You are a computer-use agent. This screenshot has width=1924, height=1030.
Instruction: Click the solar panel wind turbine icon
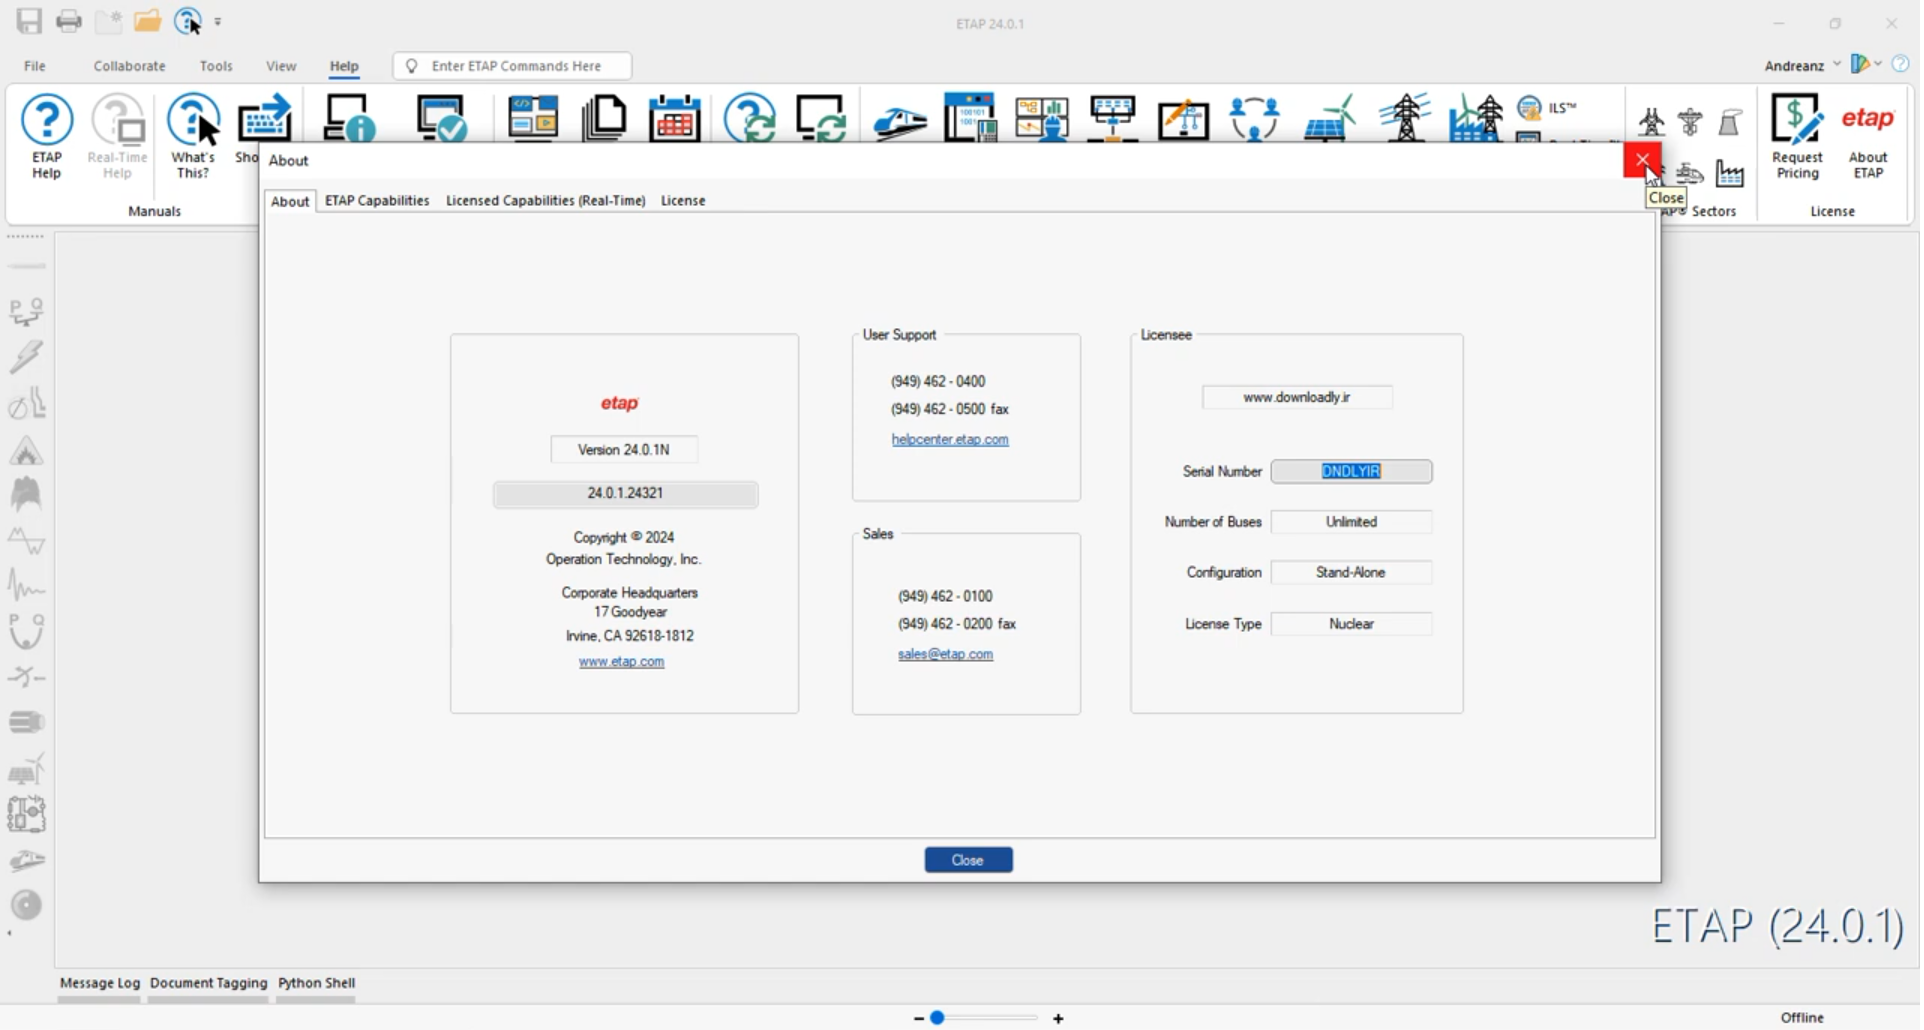tap(1332, 119)
